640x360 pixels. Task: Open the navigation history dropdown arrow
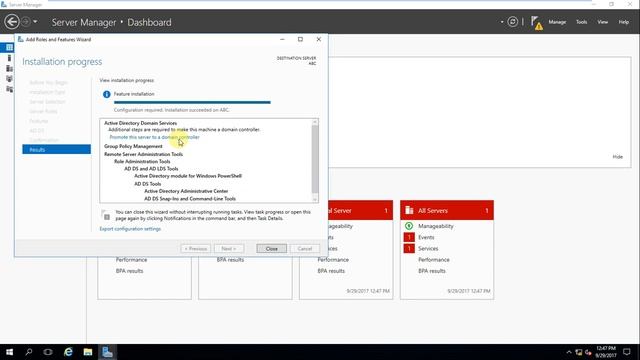tap(35, 22)
